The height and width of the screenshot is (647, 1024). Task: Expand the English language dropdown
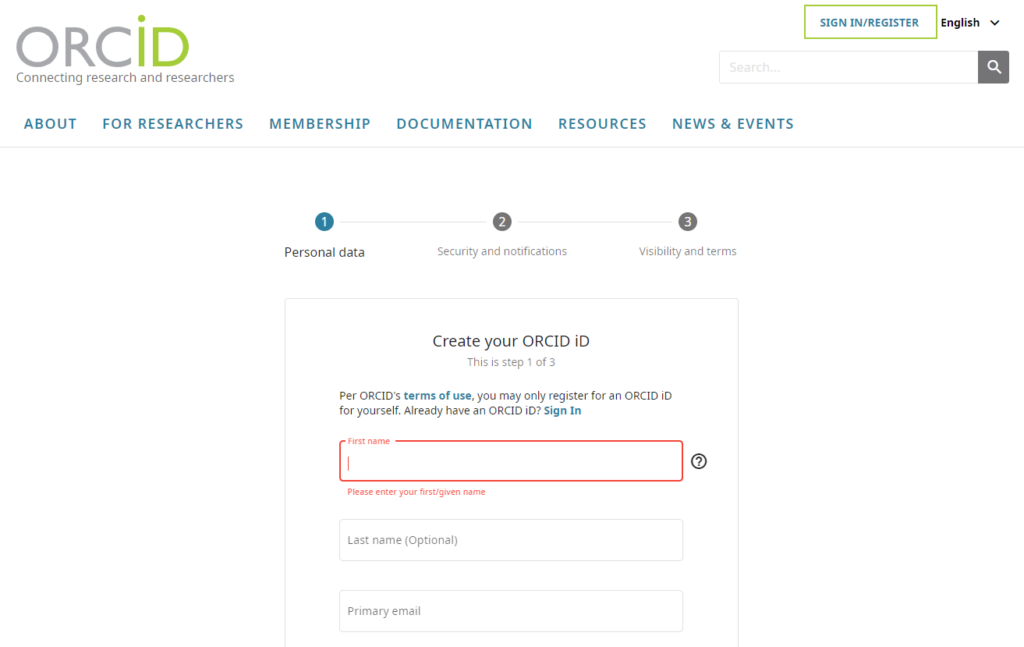coord(970,23)
